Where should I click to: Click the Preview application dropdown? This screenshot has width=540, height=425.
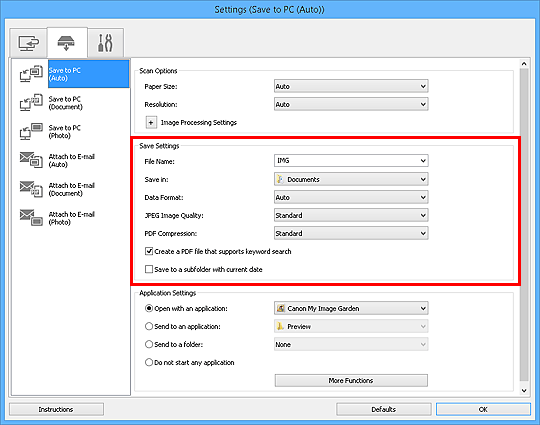tap(351, 326)
